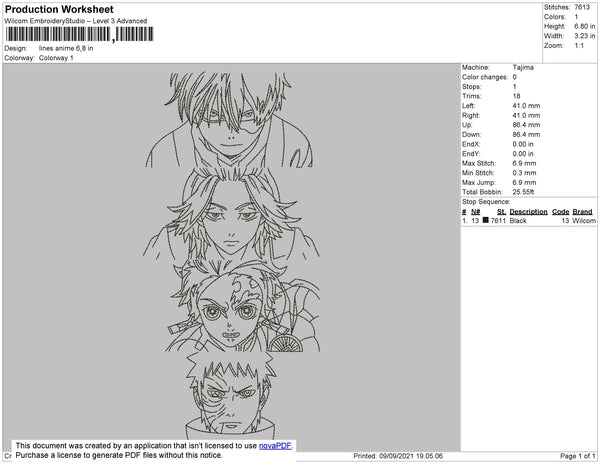Click Colorway 1 value
The height and width of the screenshot is (464, 600).
(56, 58)
